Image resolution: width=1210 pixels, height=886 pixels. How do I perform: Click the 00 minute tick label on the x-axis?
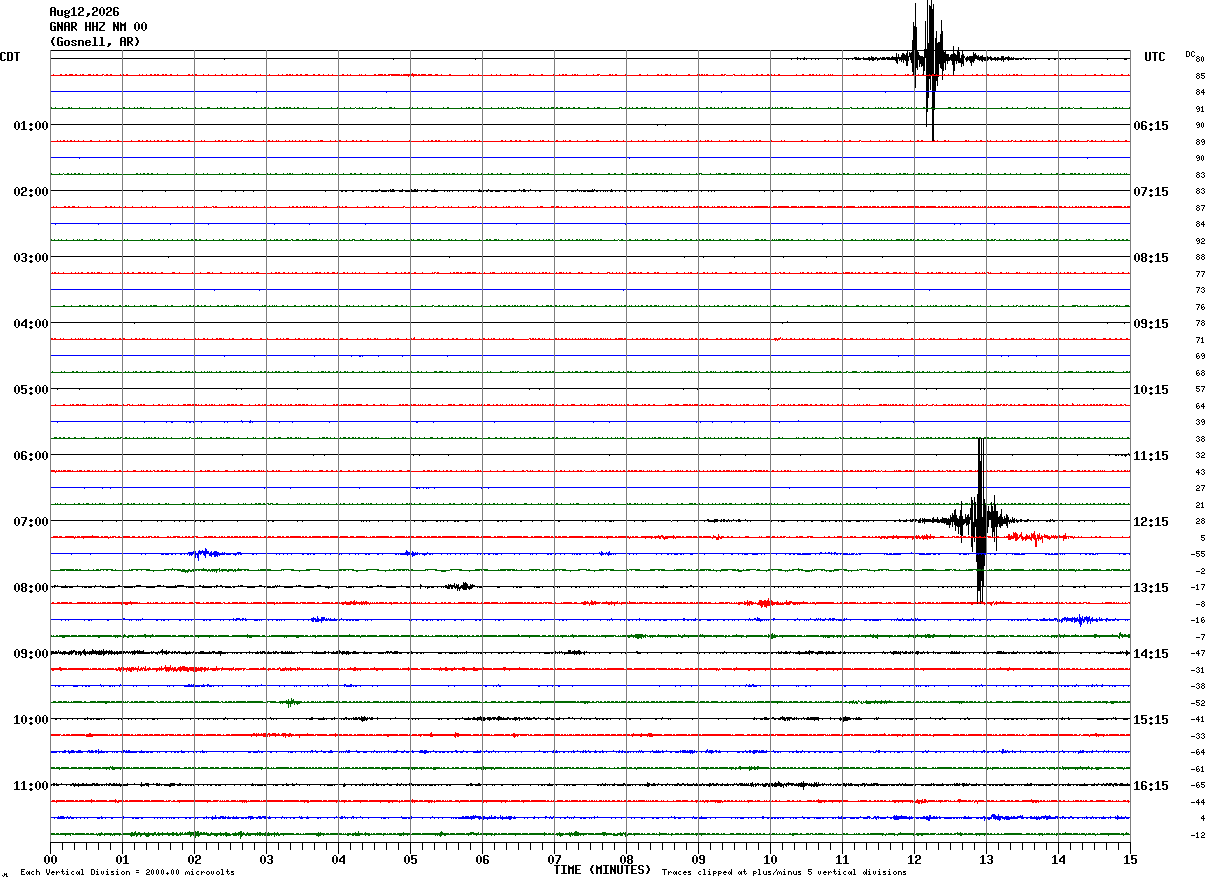(50, 859)
